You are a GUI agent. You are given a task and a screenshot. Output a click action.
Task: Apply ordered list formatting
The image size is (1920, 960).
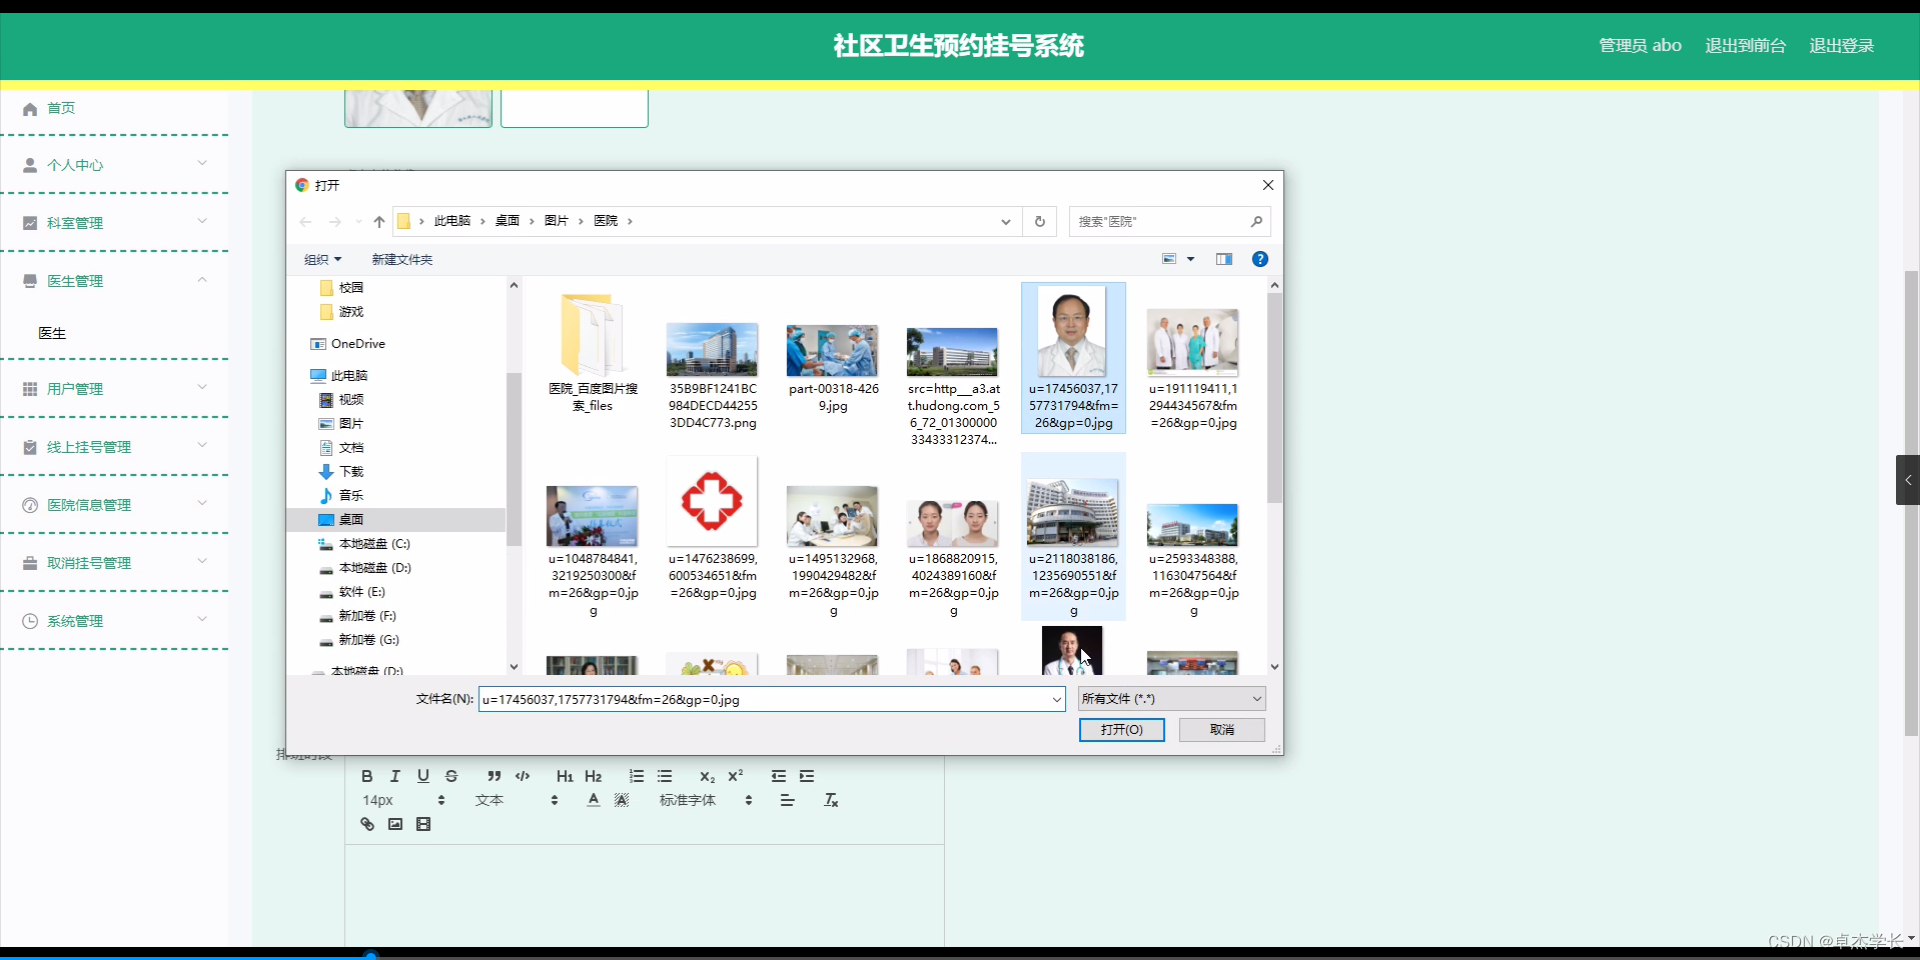tap(636, 776)
